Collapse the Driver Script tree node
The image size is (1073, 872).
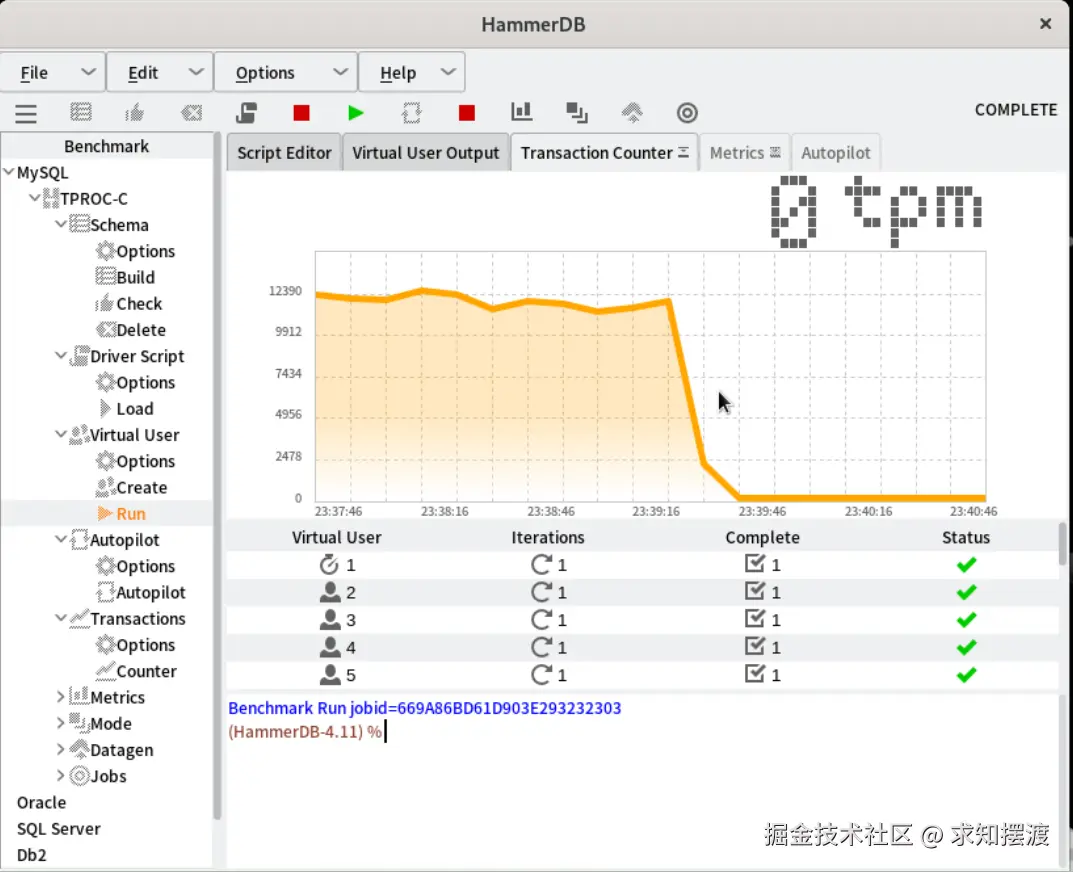tap(60, 355)
